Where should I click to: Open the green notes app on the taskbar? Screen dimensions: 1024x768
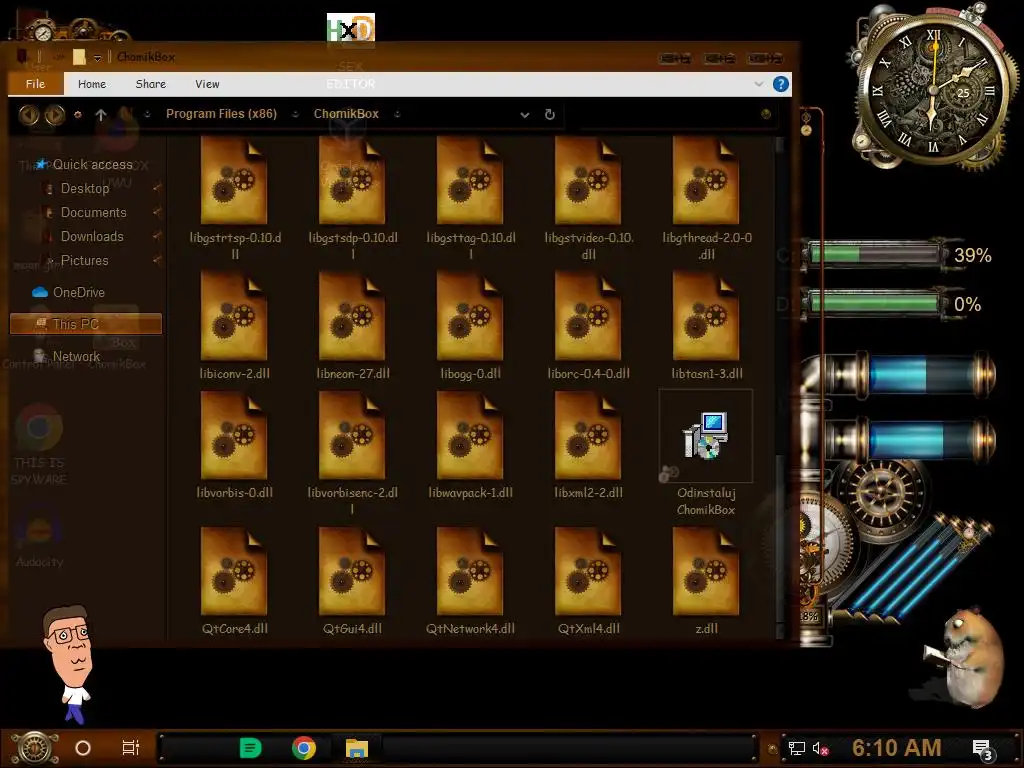pyautogui.click(x=250, y=748)
